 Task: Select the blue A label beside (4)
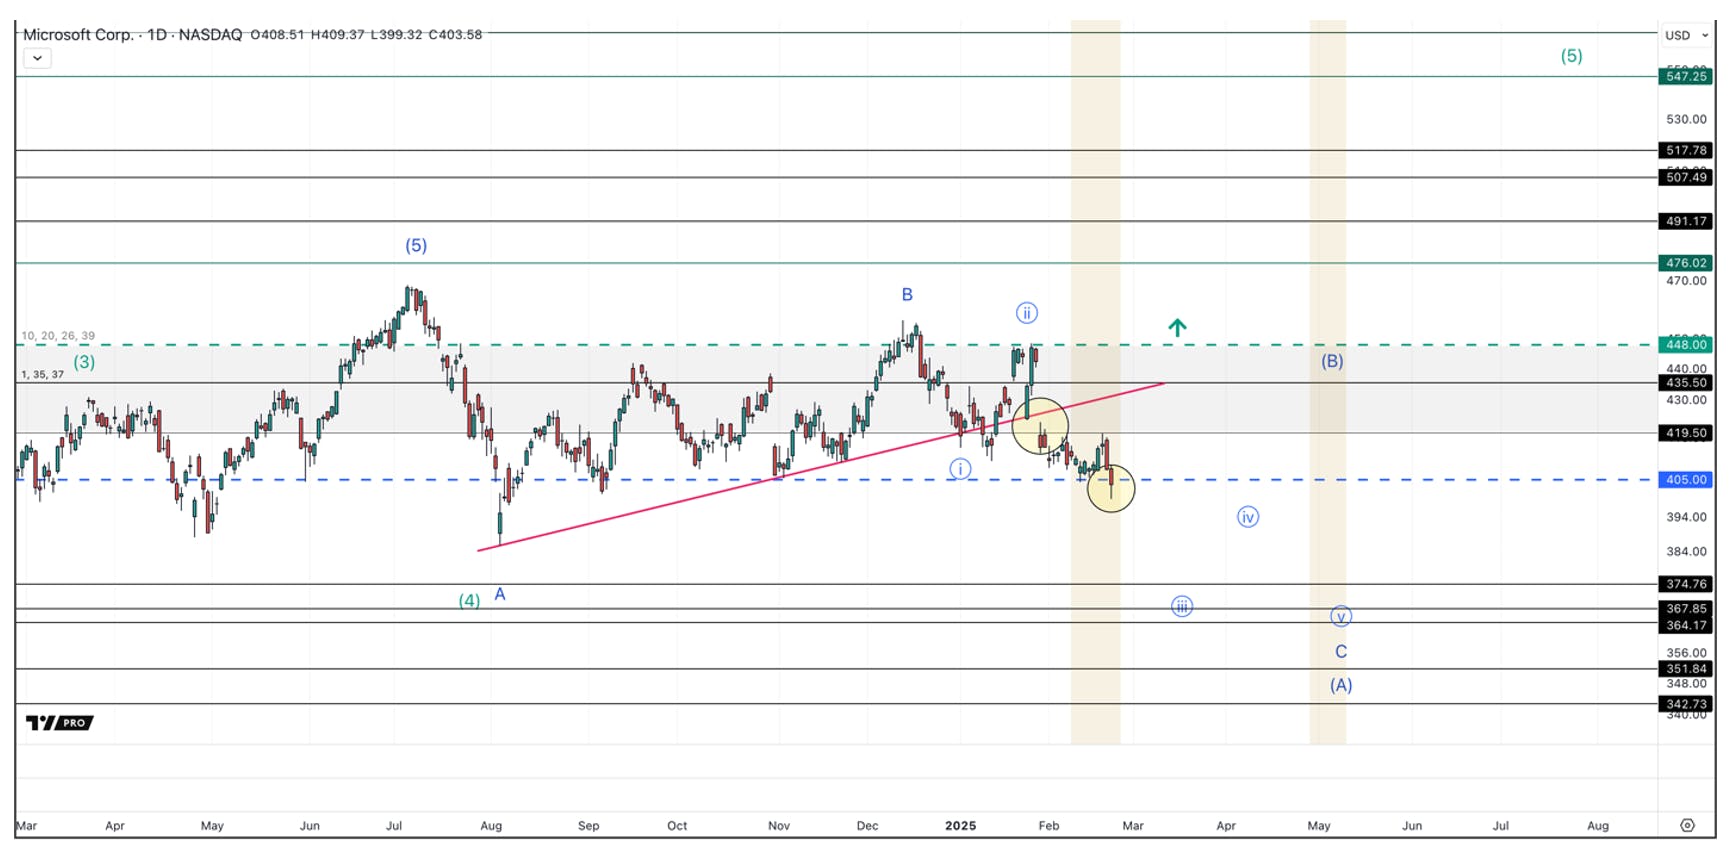500,594
